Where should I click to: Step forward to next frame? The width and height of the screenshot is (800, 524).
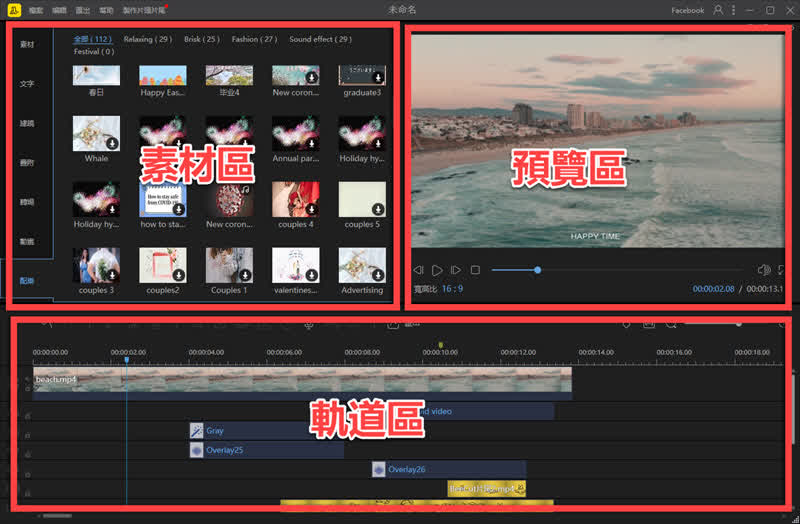point(456,270)
